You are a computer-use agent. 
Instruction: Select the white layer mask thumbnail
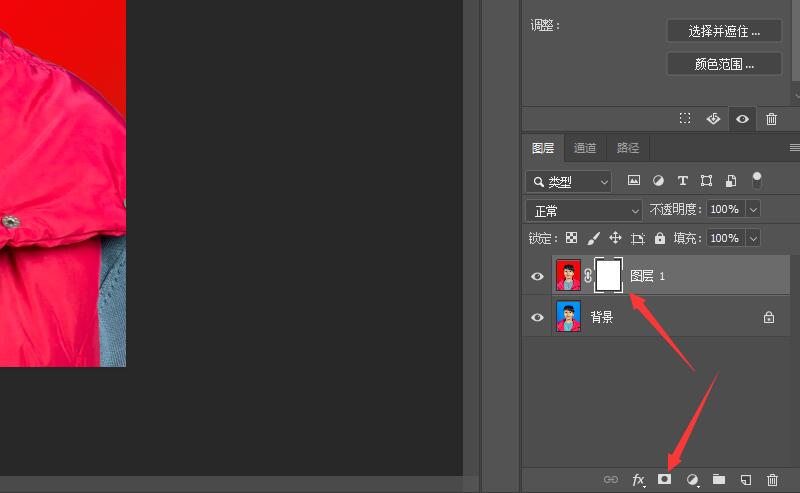[x=608, y=275]
